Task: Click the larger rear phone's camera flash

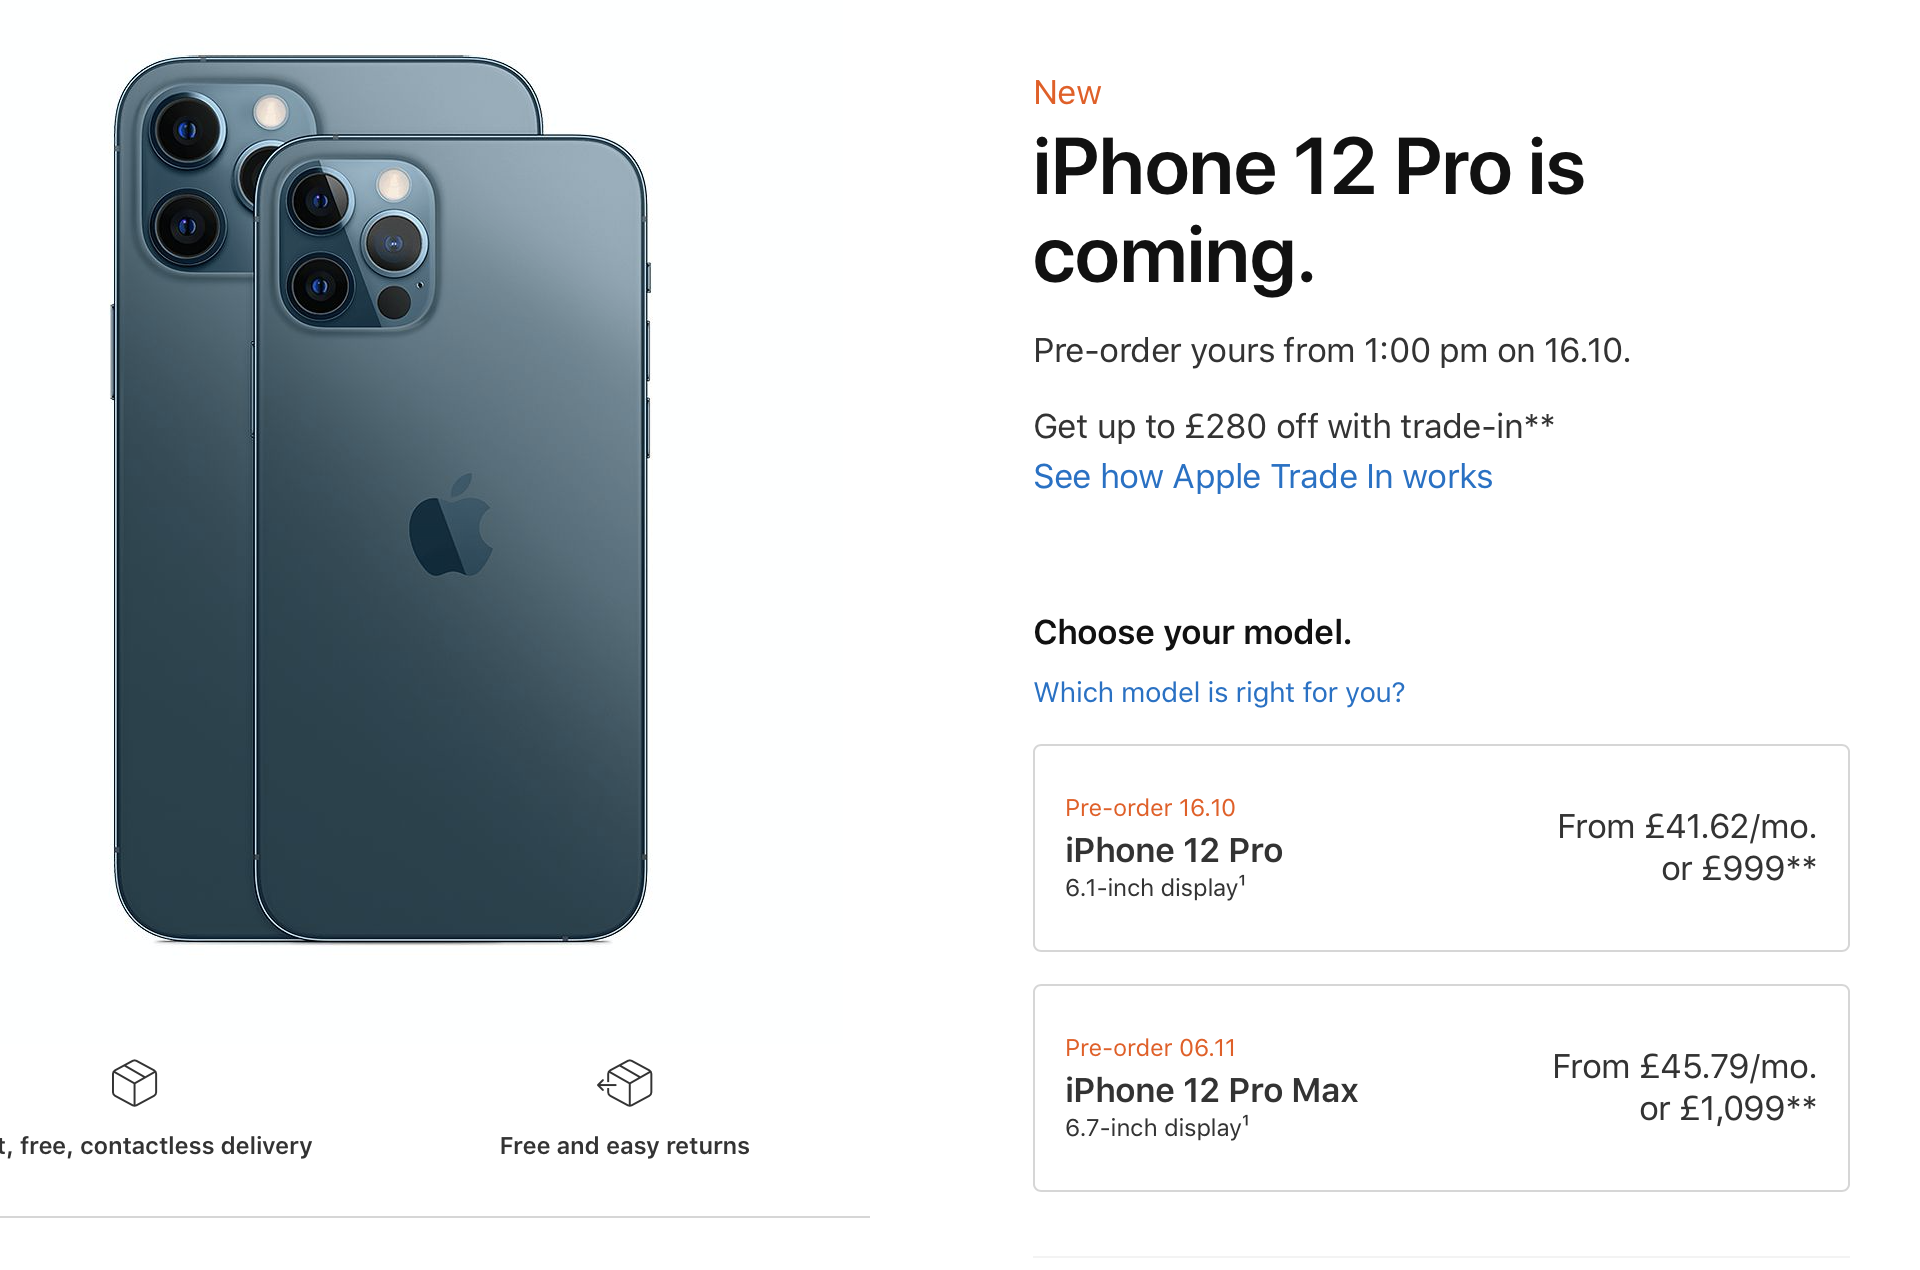Action: pos(270,112)
